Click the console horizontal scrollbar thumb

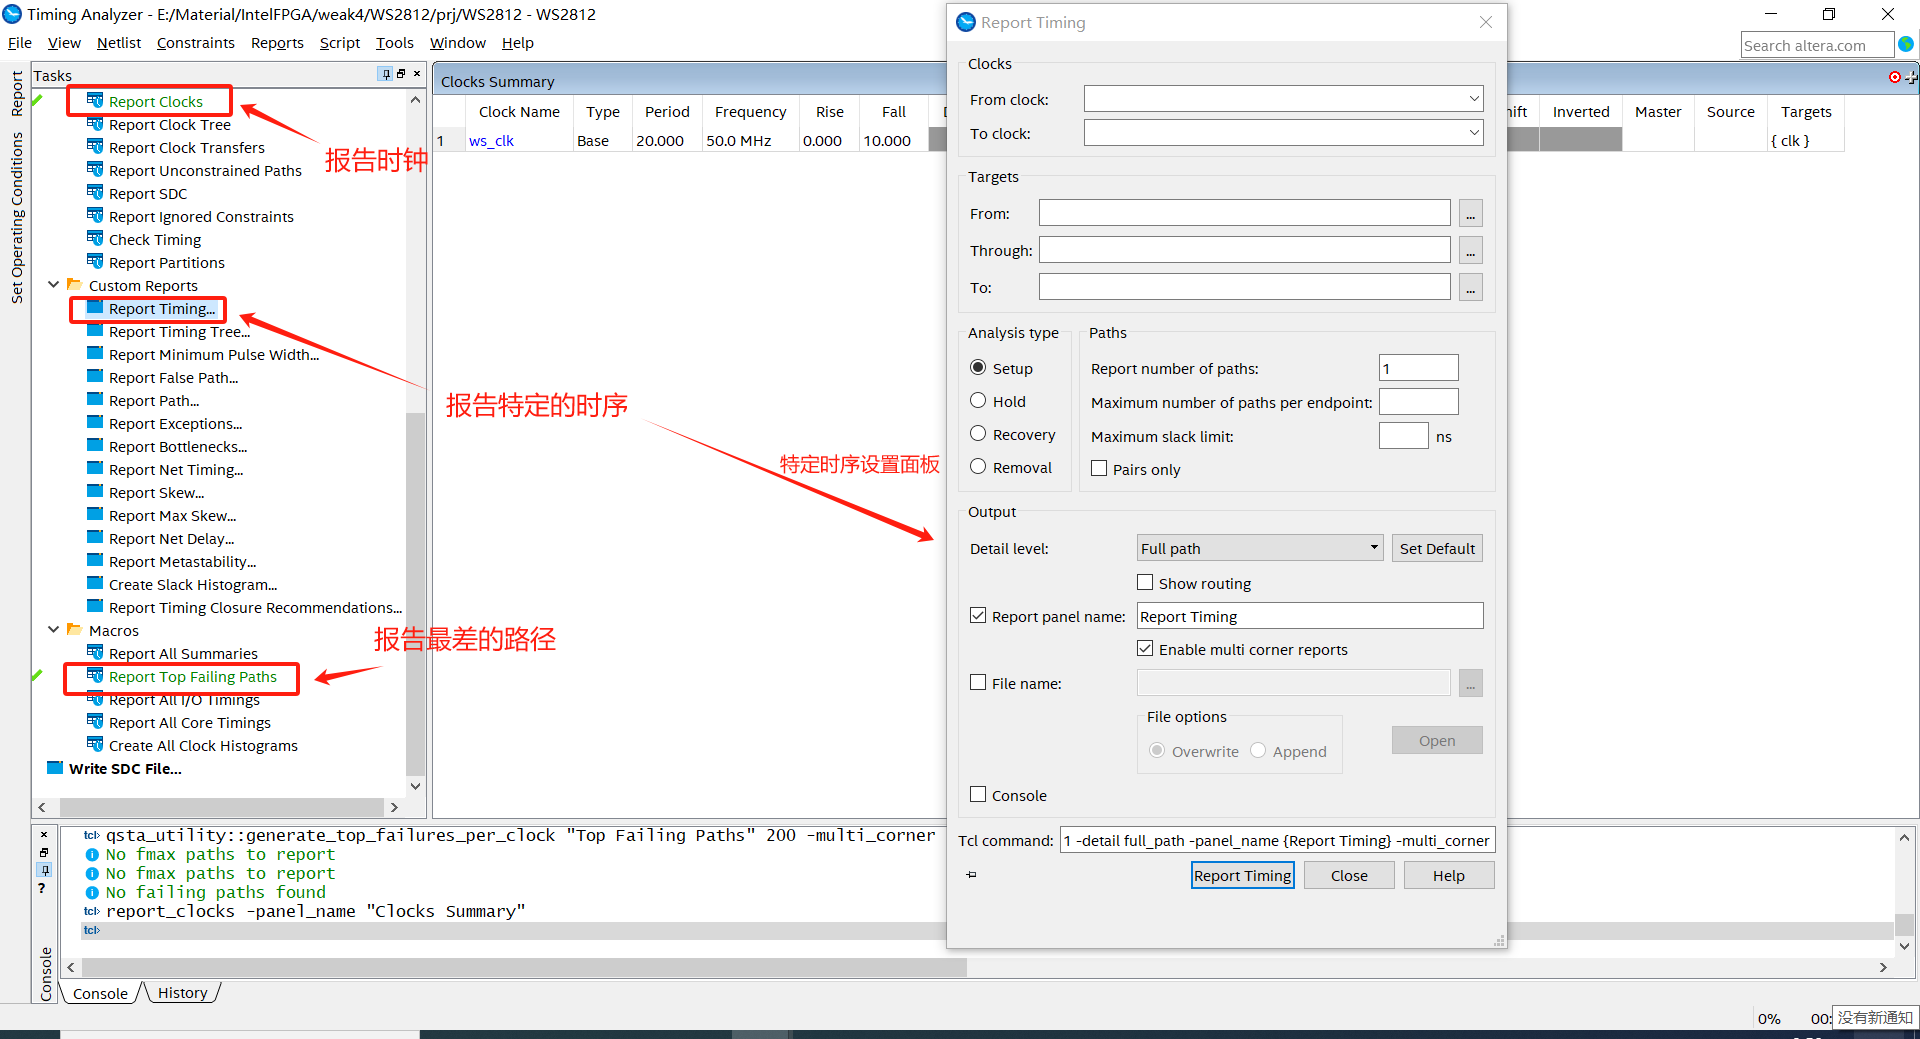click(x=525, y=967)
